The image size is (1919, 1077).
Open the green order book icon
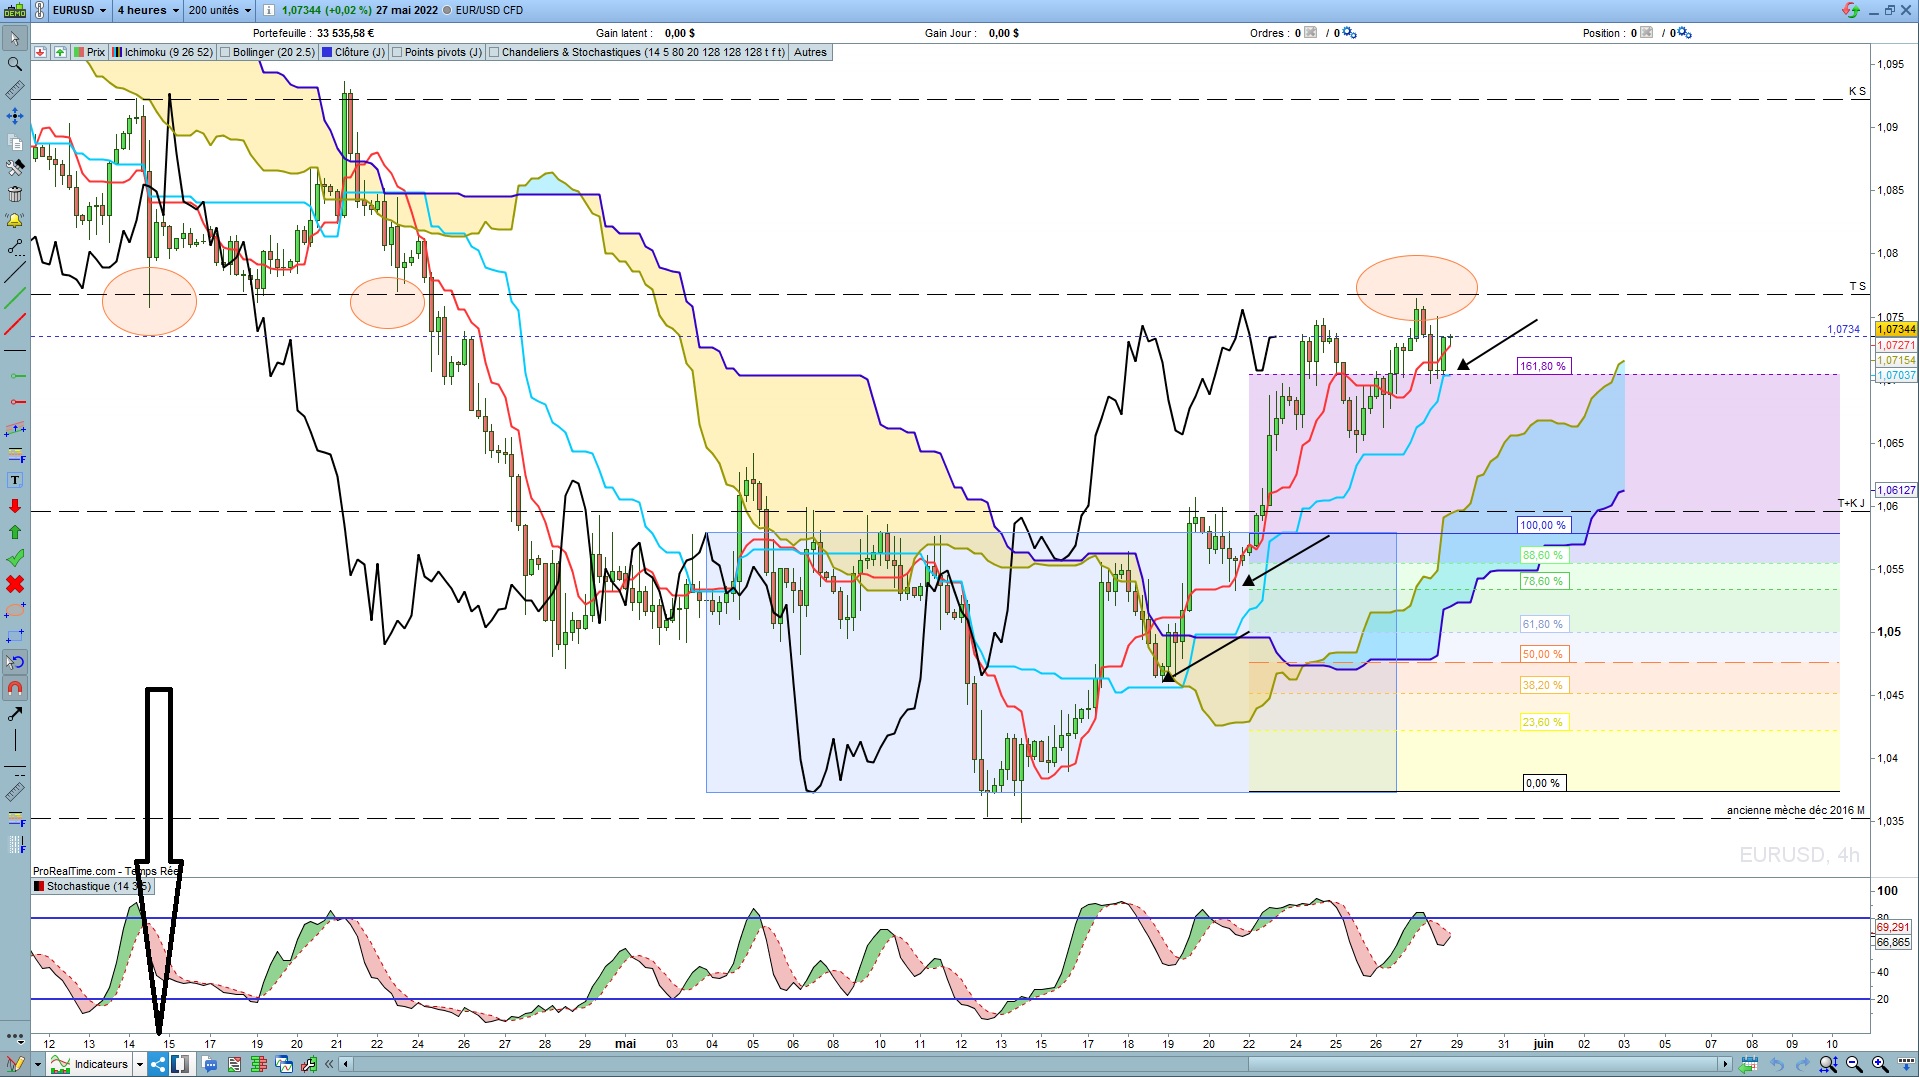[258, 1065]
